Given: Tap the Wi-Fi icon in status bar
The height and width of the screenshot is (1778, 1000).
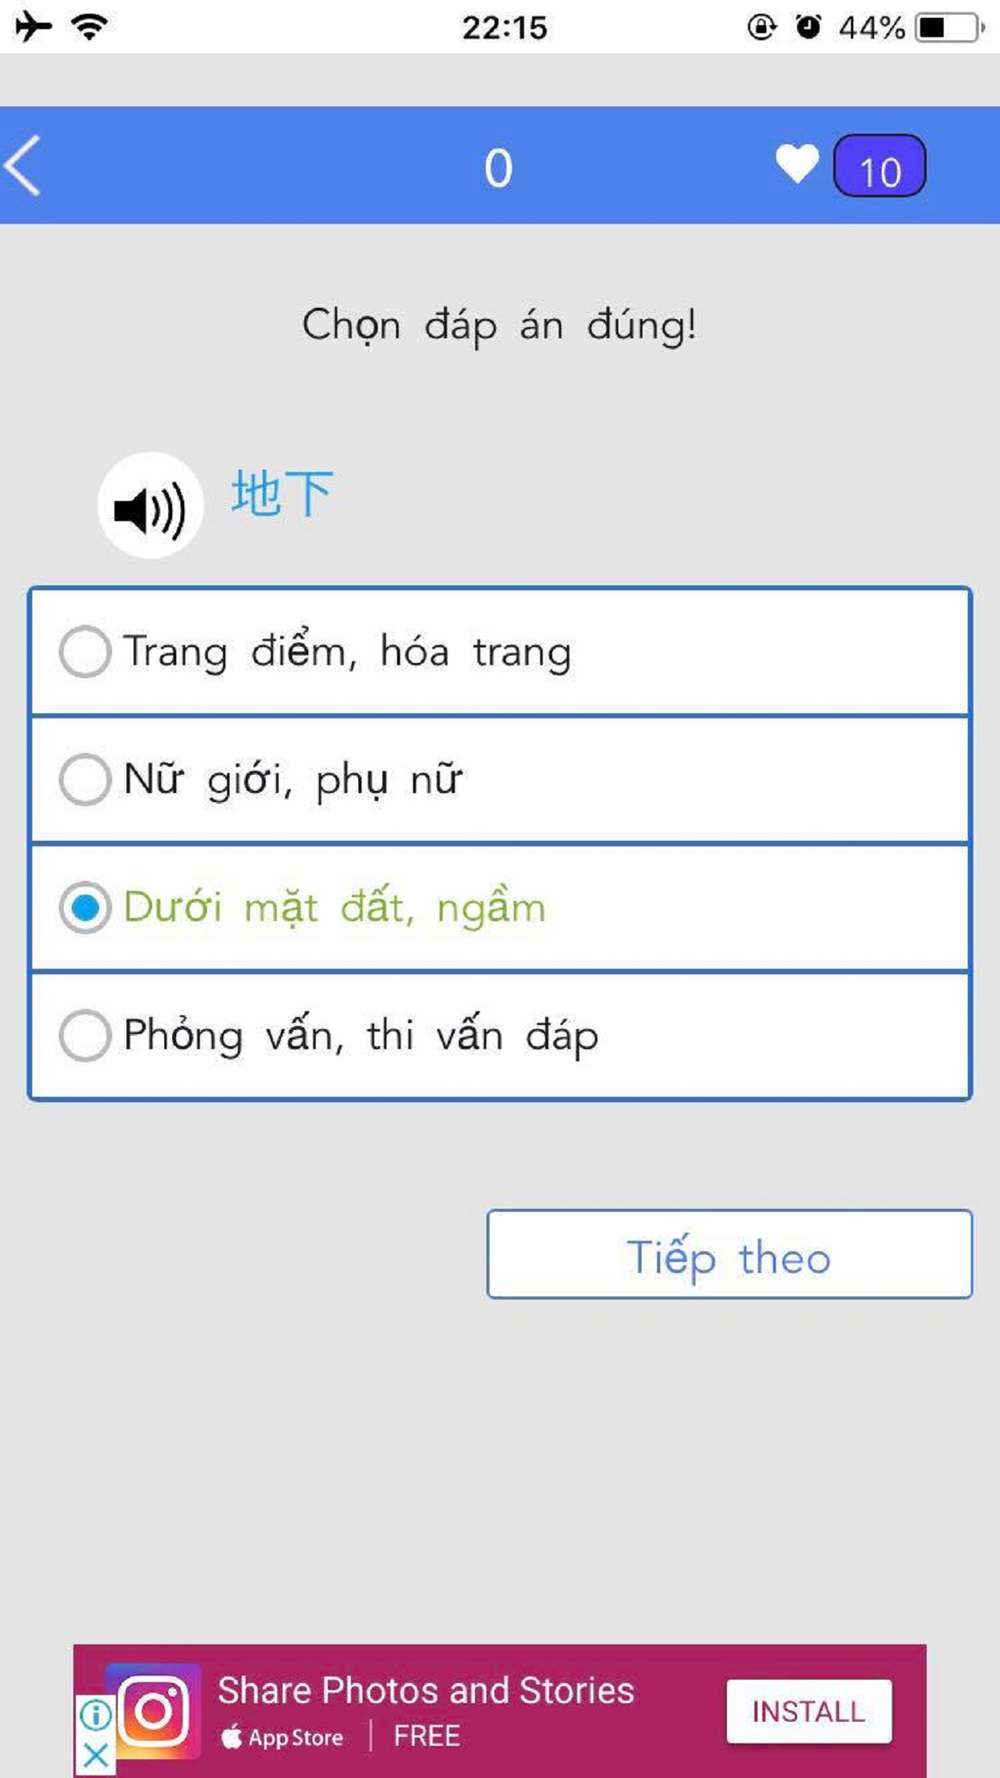Looking at the screenshot, I should point(90,26).
